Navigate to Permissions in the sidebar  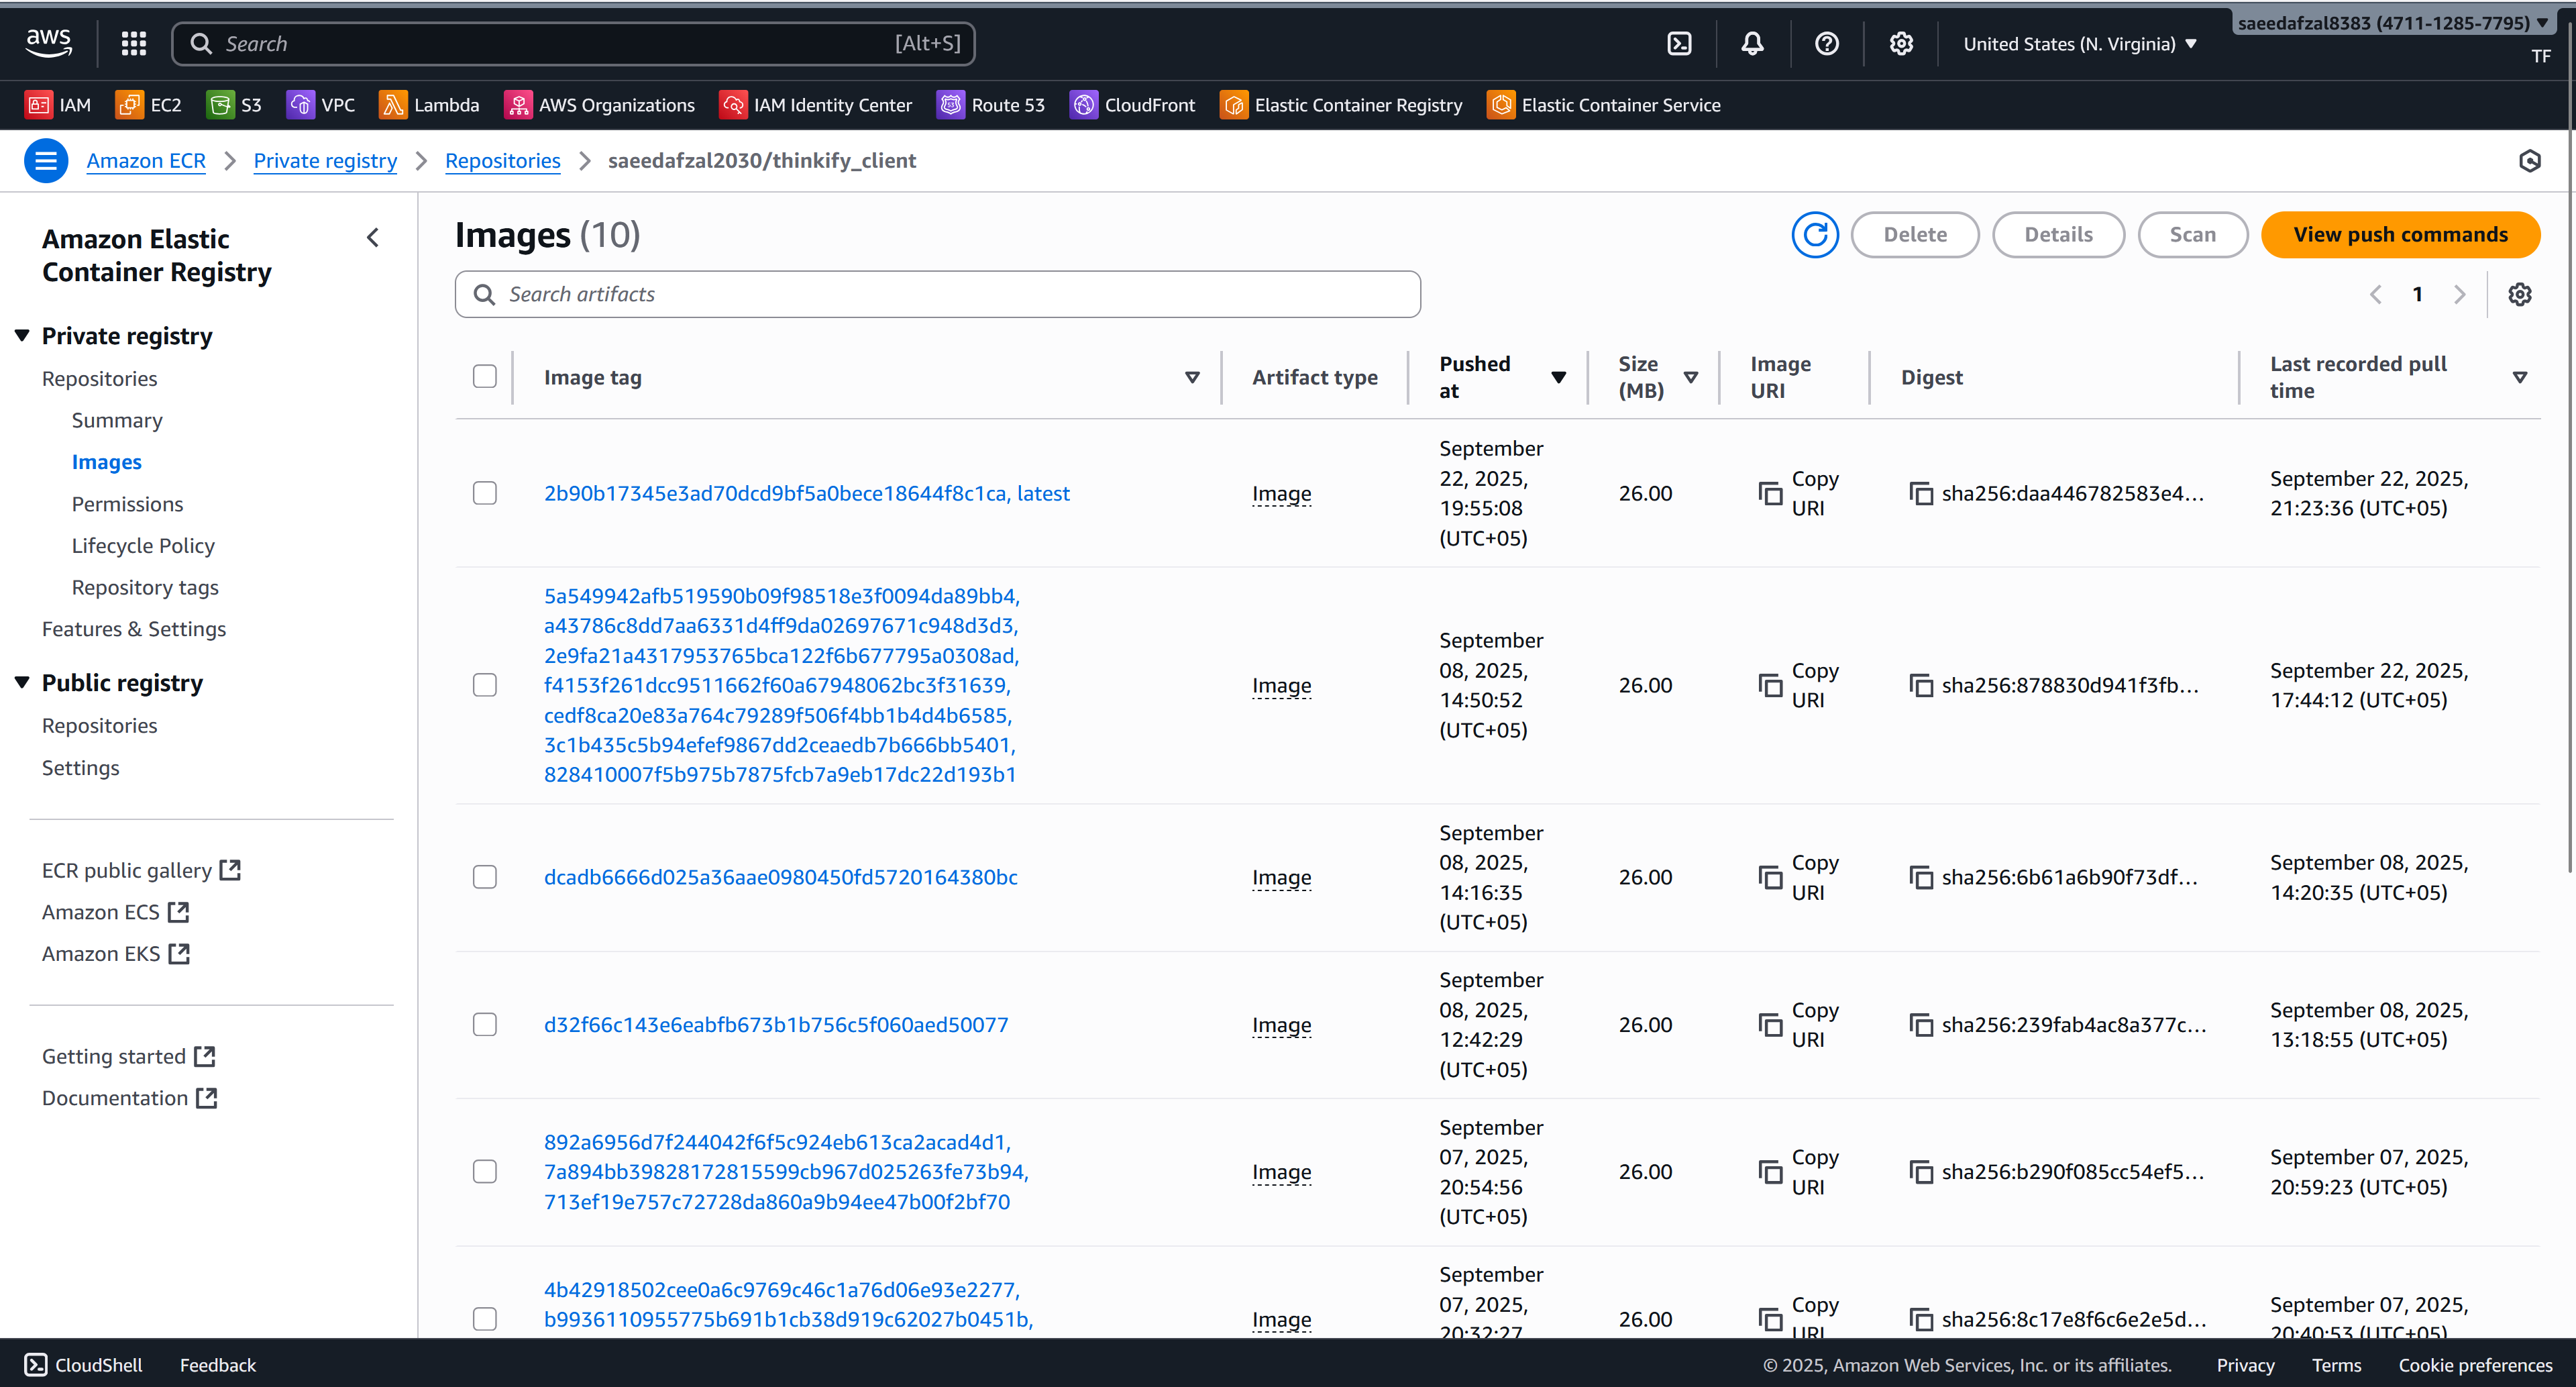click(x=127, y=503)
